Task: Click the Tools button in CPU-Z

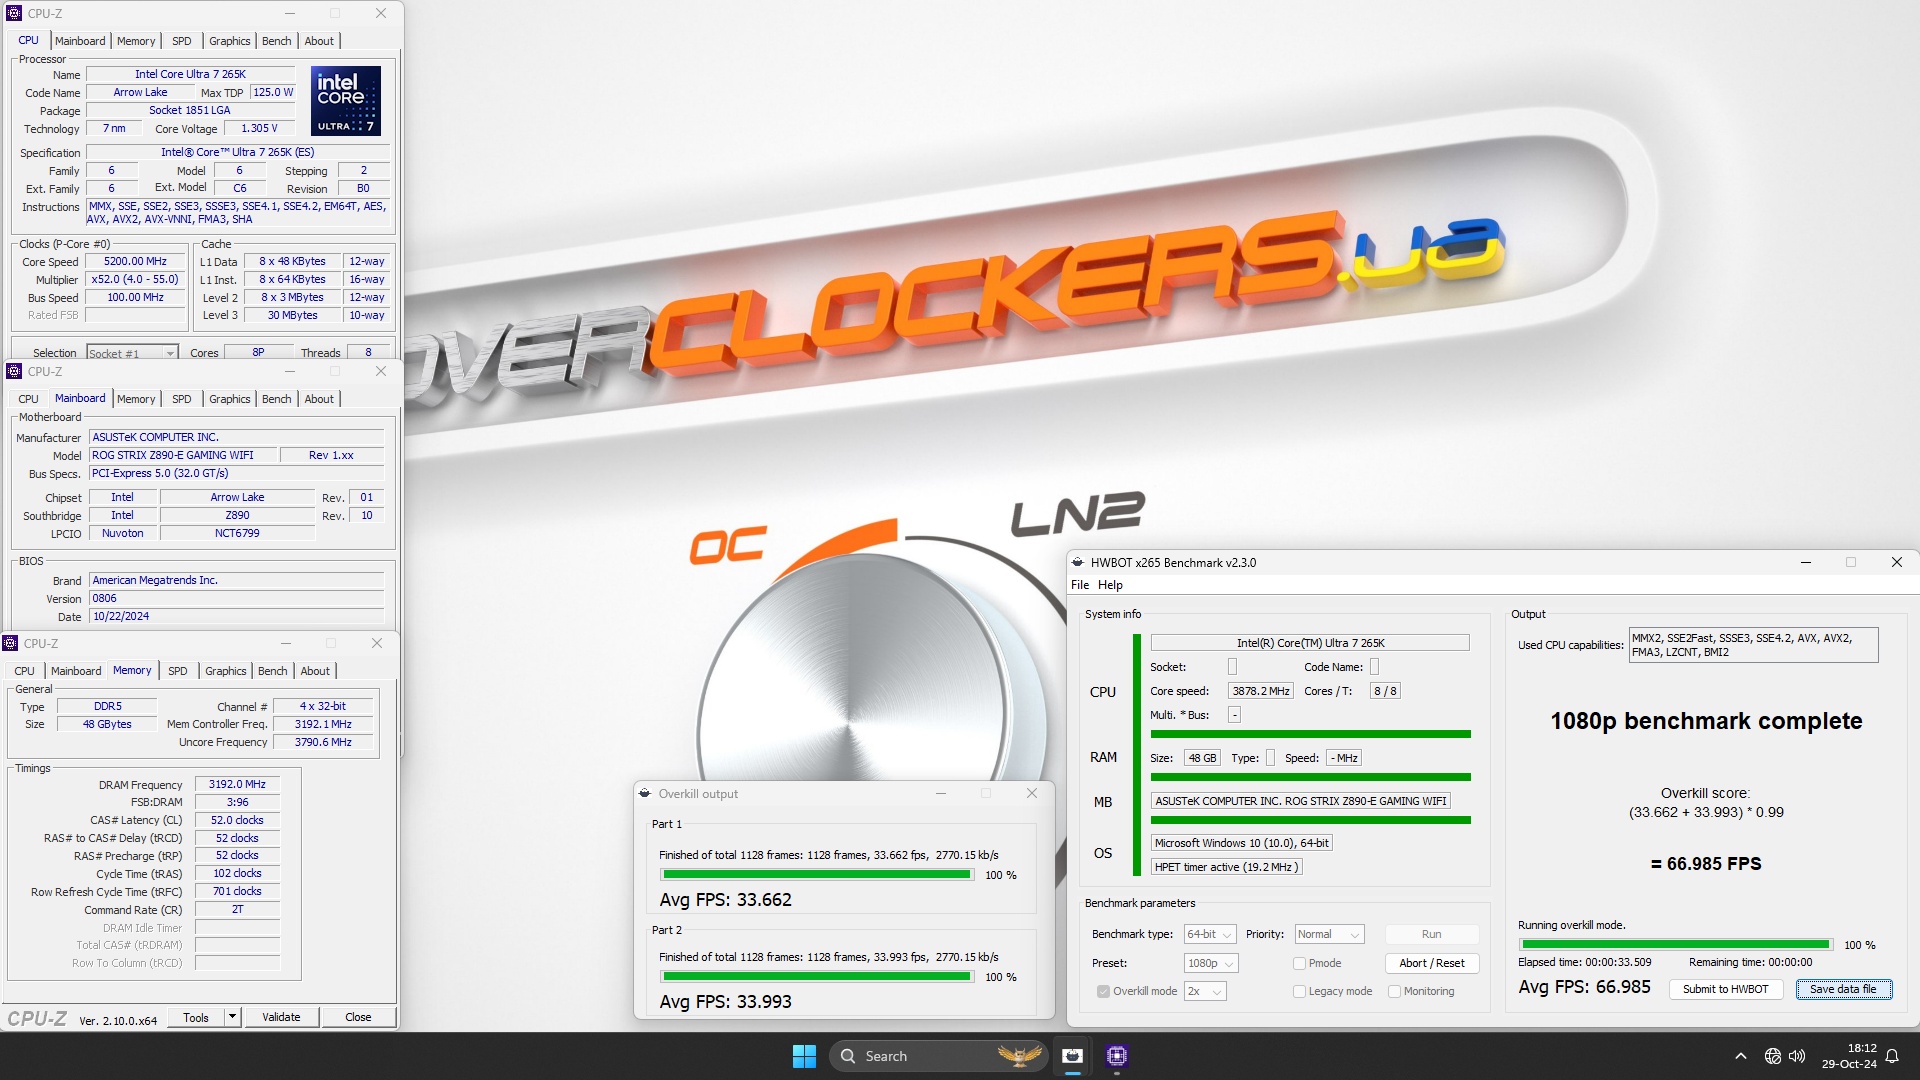Action: [196, 1018]
